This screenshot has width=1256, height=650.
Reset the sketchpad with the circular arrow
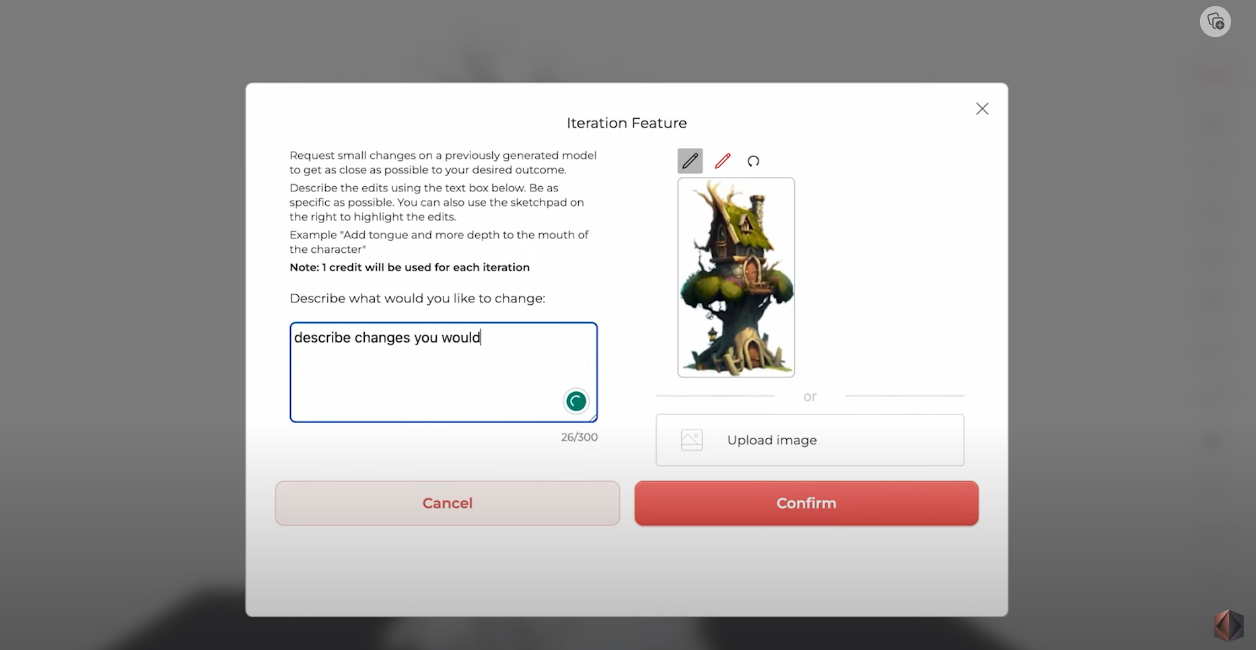pos(753,161)
